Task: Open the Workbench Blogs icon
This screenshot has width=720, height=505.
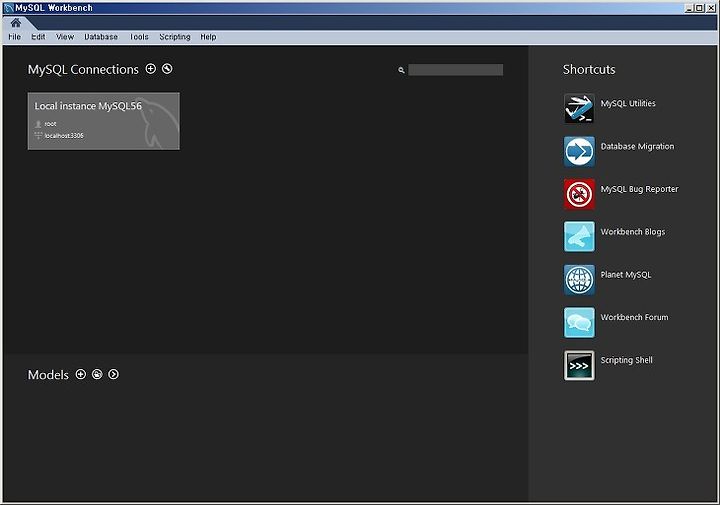Action: point(579,237)
